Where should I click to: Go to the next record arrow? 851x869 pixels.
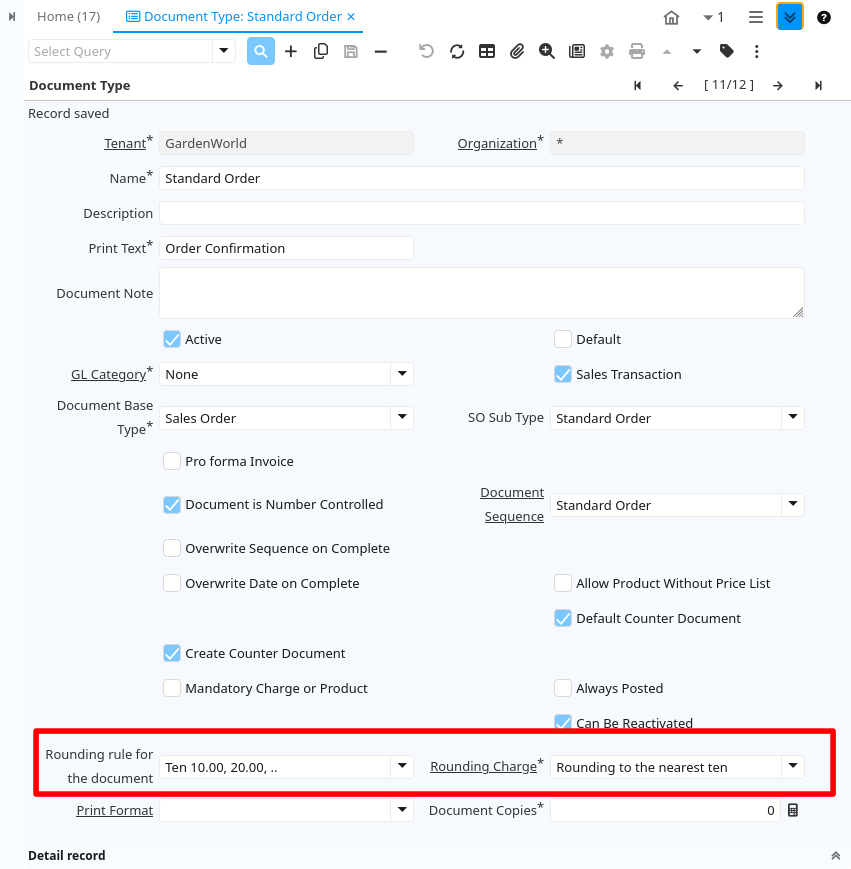tap(777, 86)
